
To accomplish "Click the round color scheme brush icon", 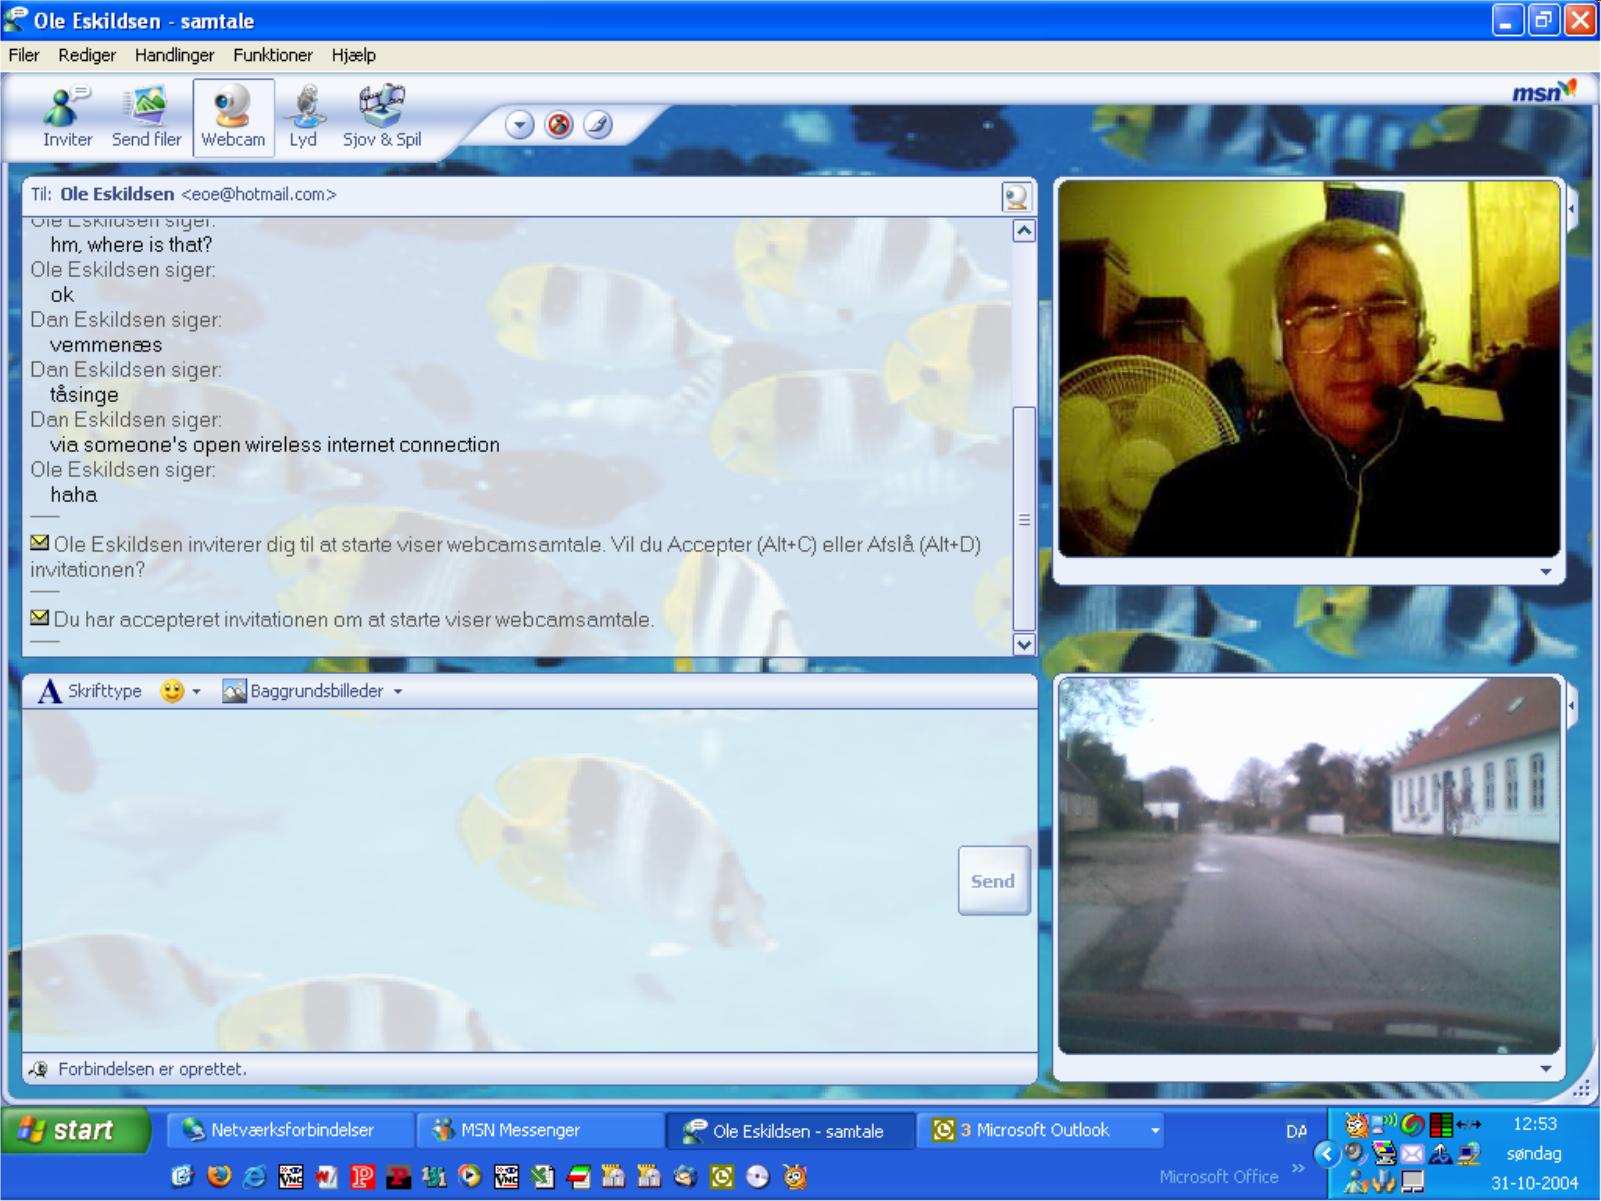I will (598, 125).
